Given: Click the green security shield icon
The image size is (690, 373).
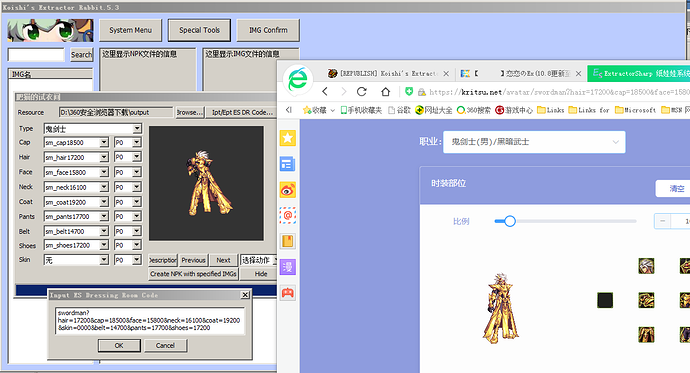Looking at the screenshot, I should click(409, 91).
